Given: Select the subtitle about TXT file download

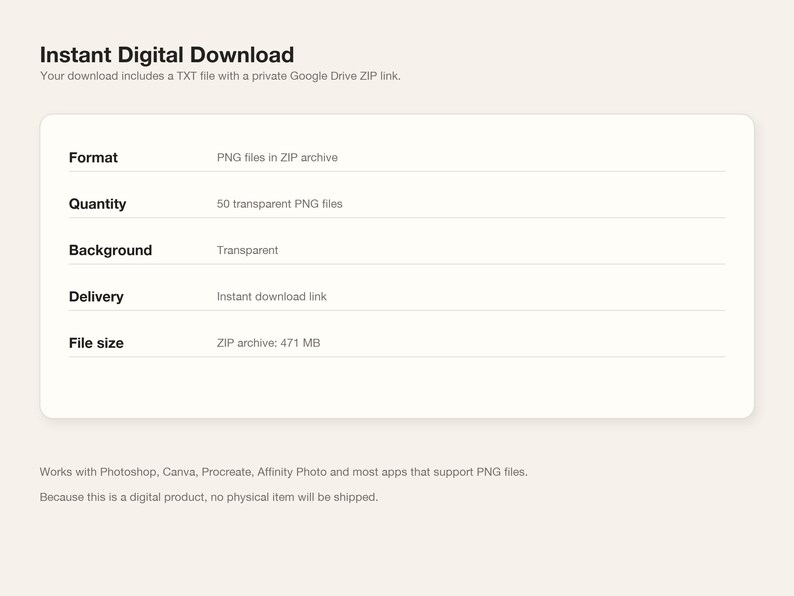Looking at the screenshot, I should tap(220, 76).
